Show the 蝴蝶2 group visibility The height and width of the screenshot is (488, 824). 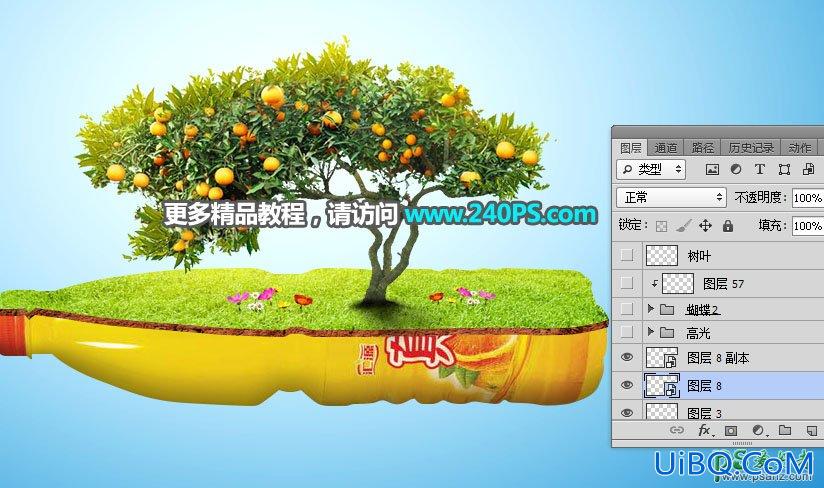(x=626, y=309)
